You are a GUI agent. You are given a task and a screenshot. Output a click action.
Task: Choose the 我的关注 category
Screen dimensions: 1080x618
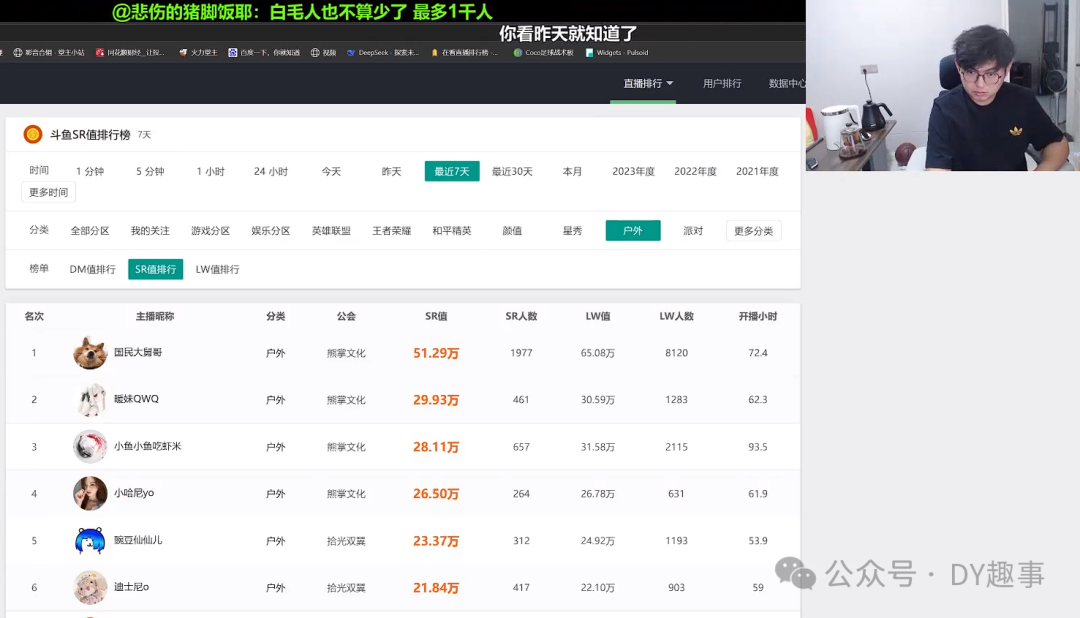(x=150, y=231)
